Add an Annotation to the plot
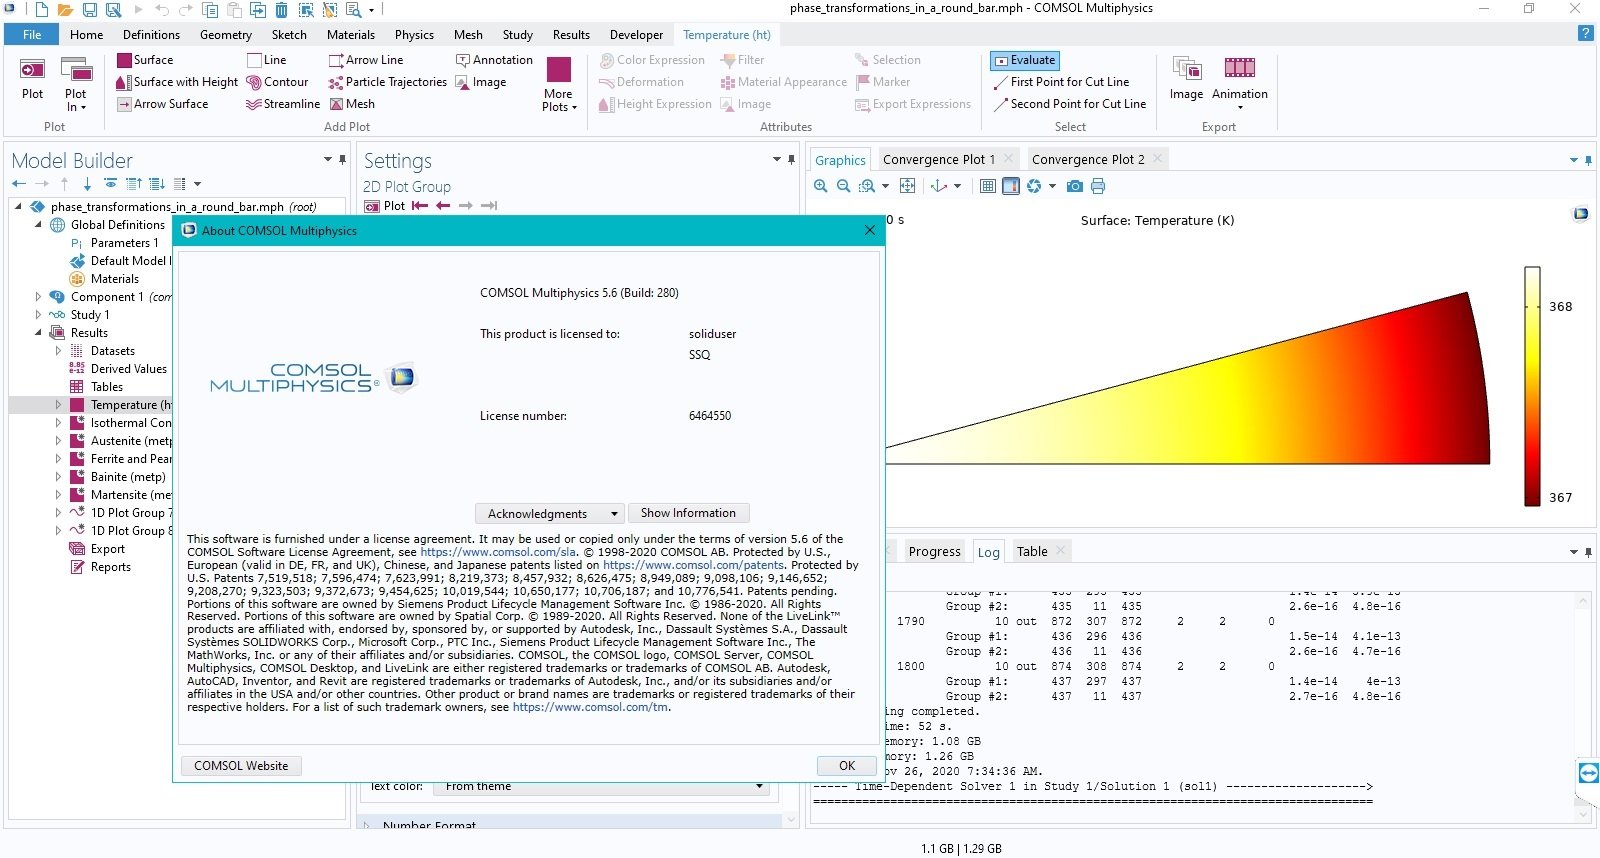 (x=494, y=60)
